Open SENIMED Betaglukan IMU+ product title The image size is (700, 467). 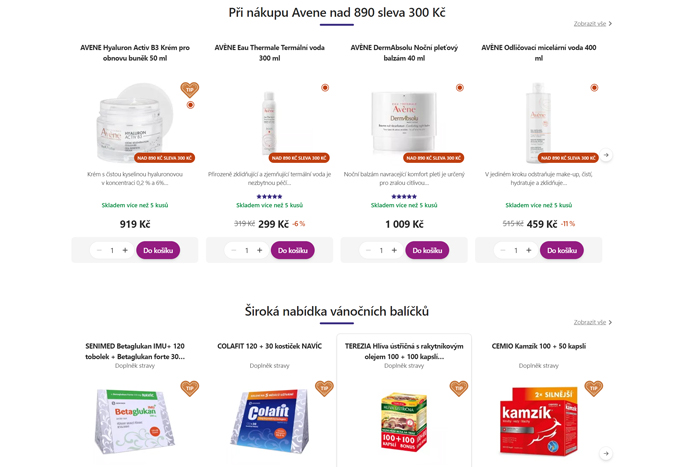135,351
